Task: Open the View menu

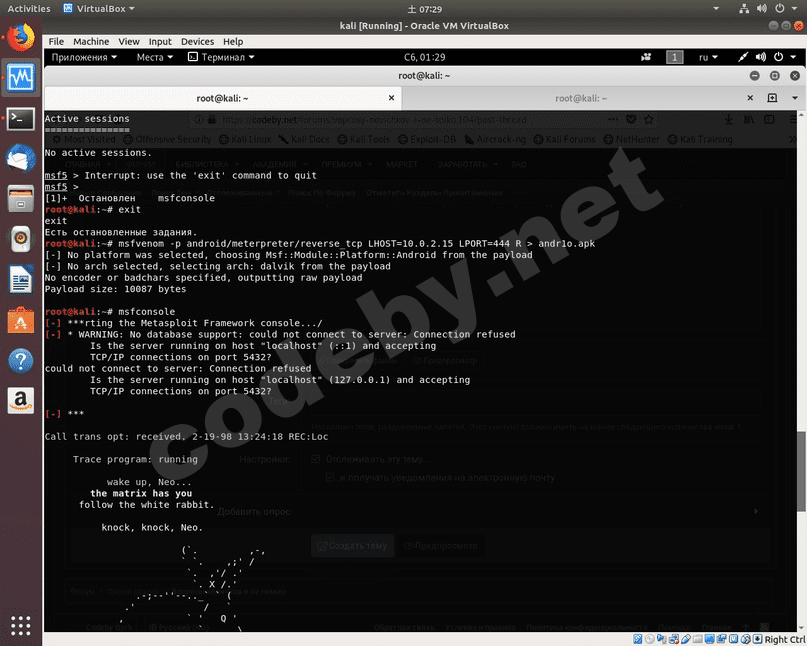Action: (x=129, y=42)
